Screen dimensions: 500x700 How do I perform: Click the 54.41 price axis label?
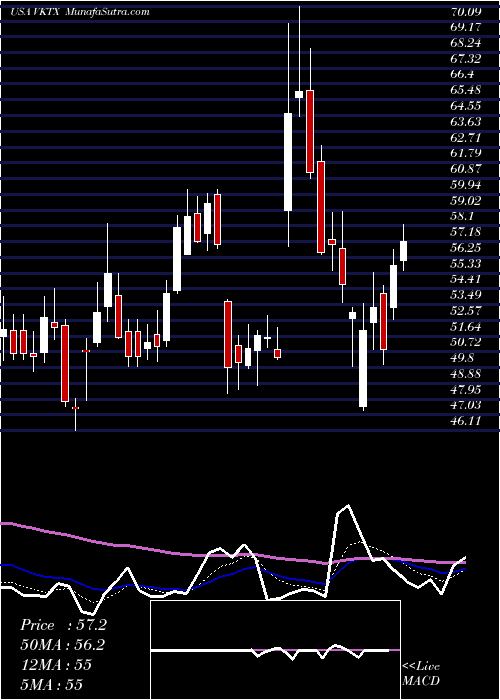tap(466, 279)
